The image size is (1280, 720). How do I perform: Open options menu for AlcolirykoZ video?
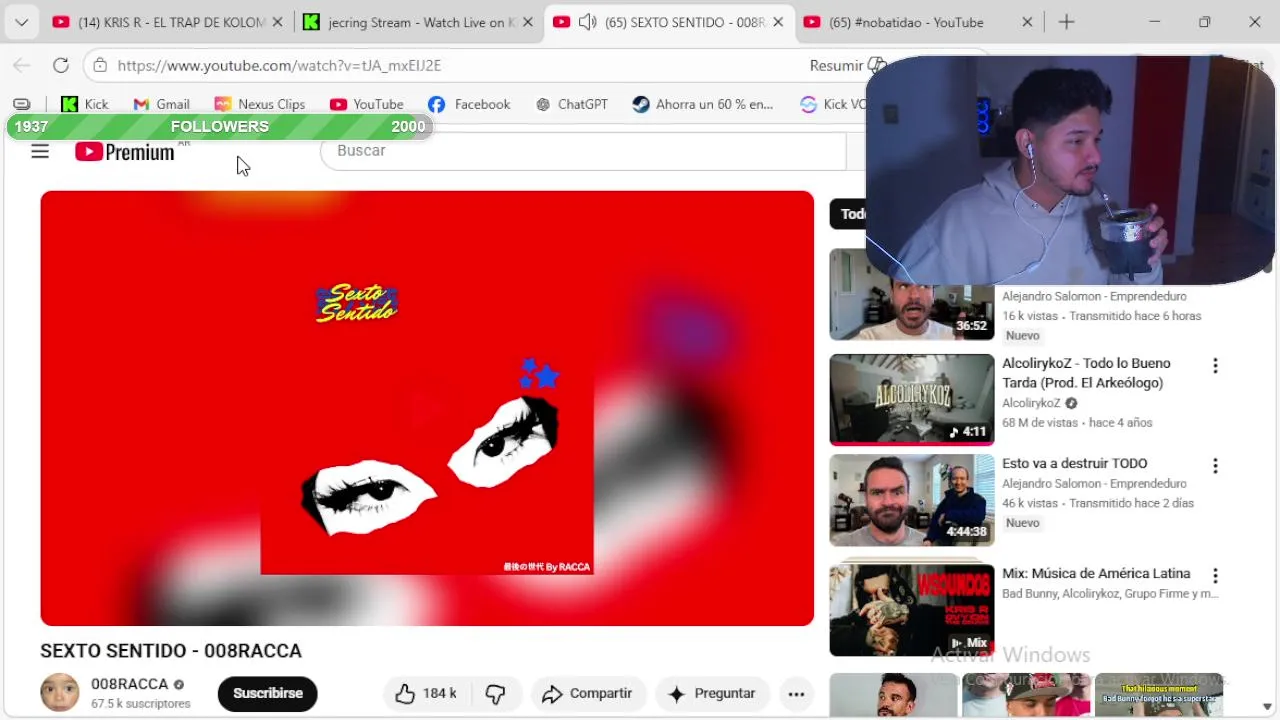coord(1215,366)
